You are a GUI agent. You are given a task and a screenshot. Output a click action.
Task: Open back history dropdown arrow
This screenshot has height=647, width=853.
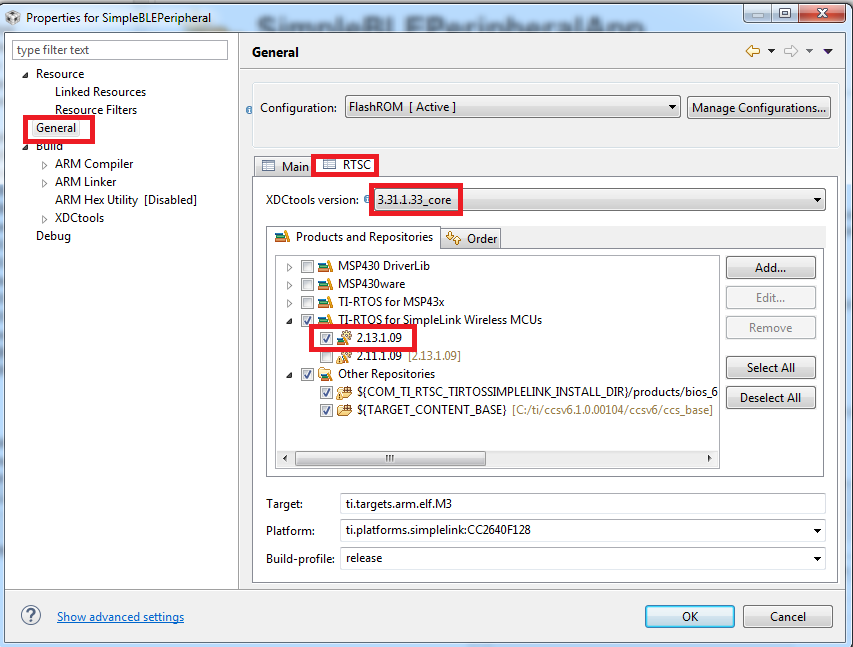tap(771, 51)
